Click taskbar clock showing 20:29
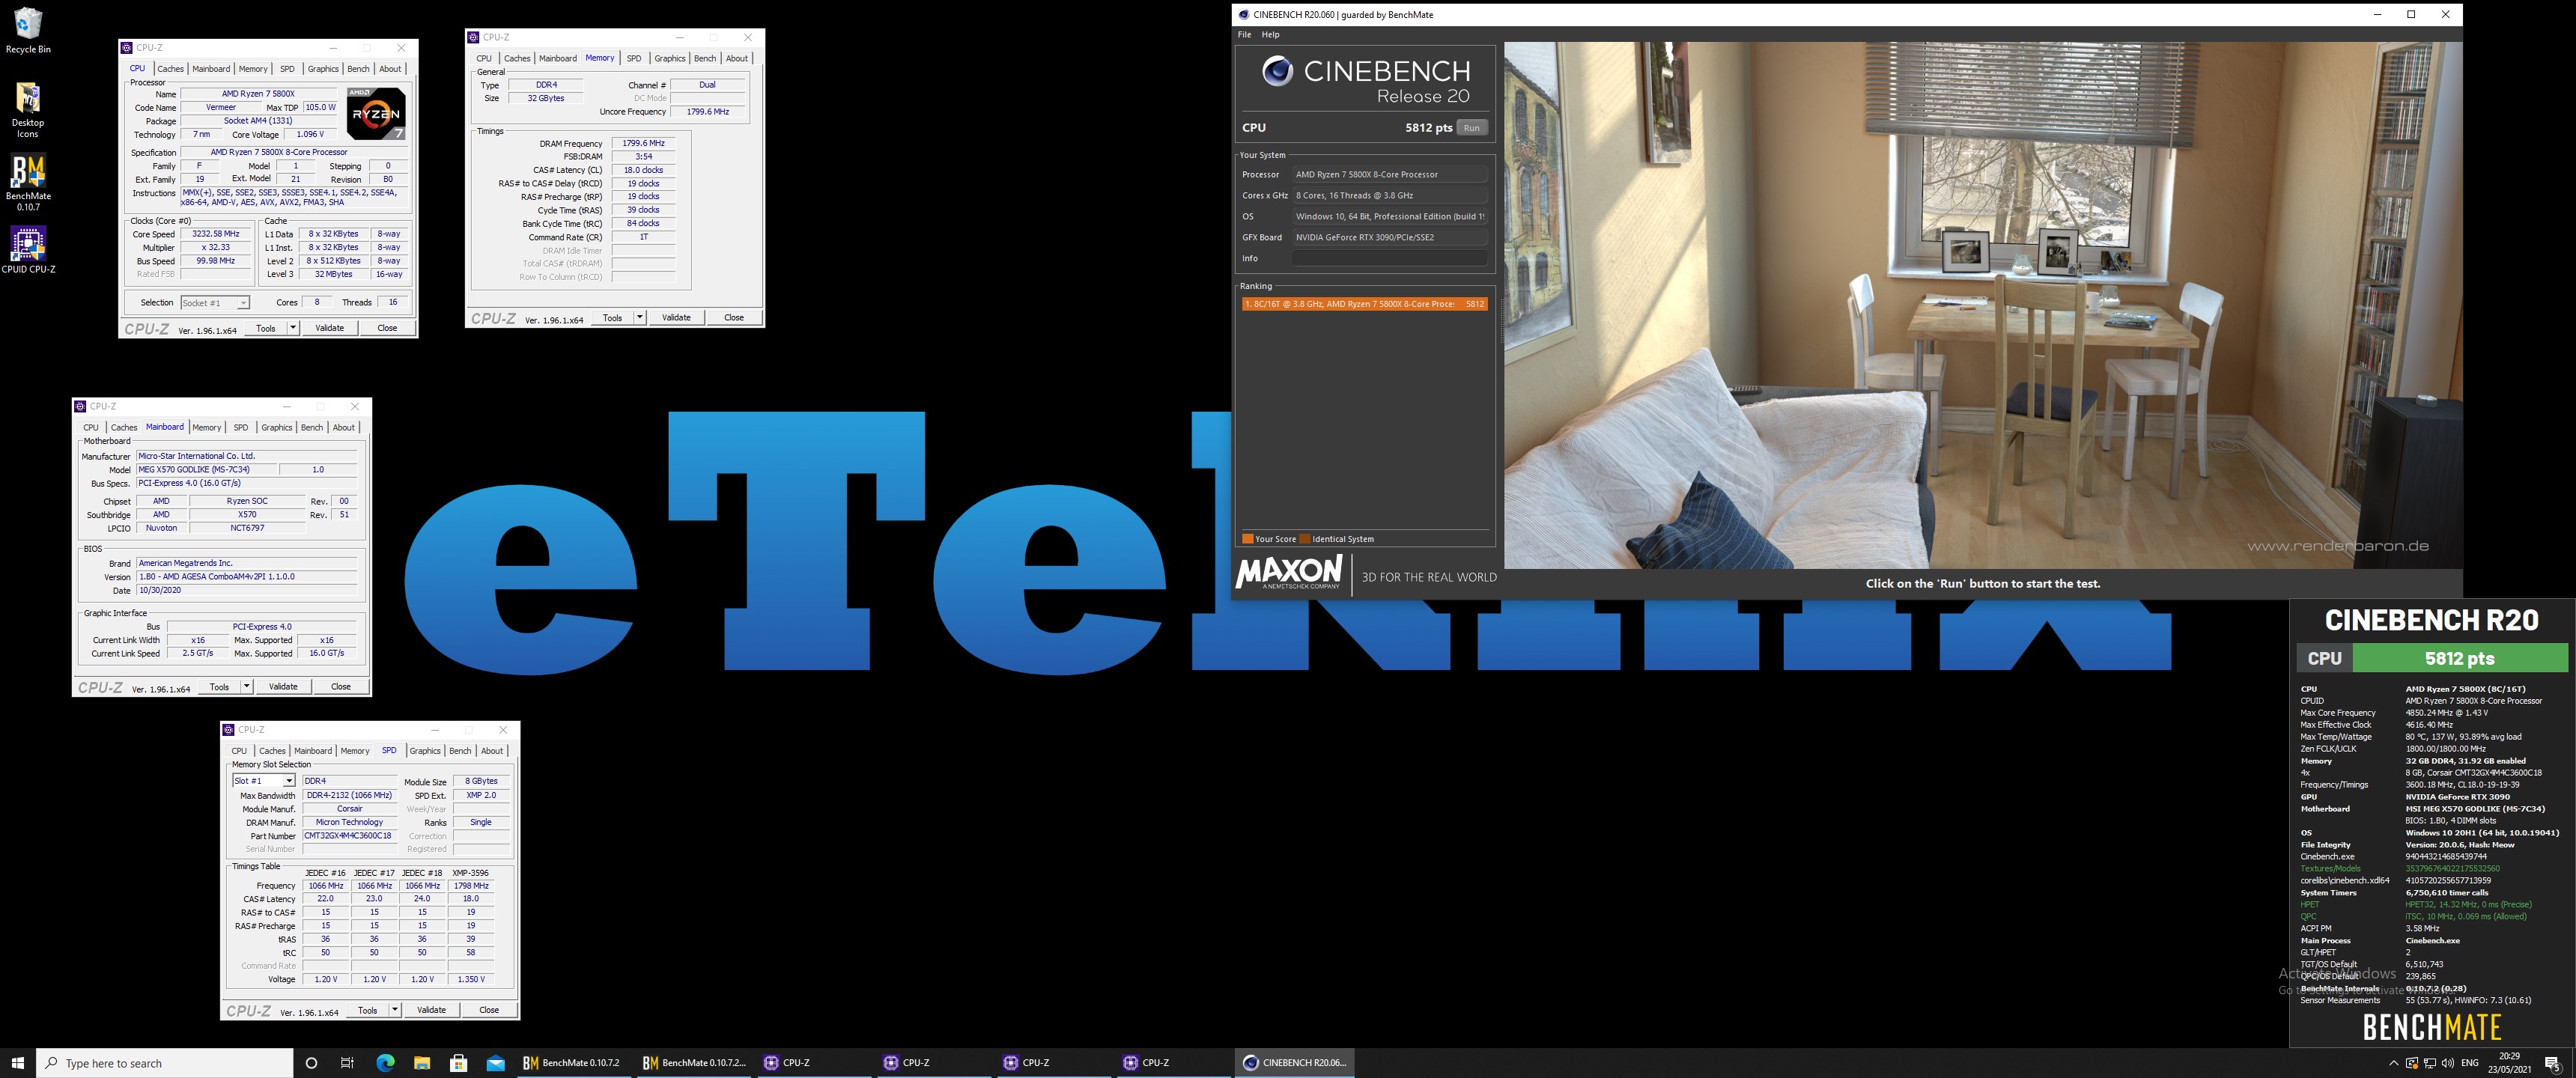This screenshot has height=1078, width=2576. (2510, 1063)
